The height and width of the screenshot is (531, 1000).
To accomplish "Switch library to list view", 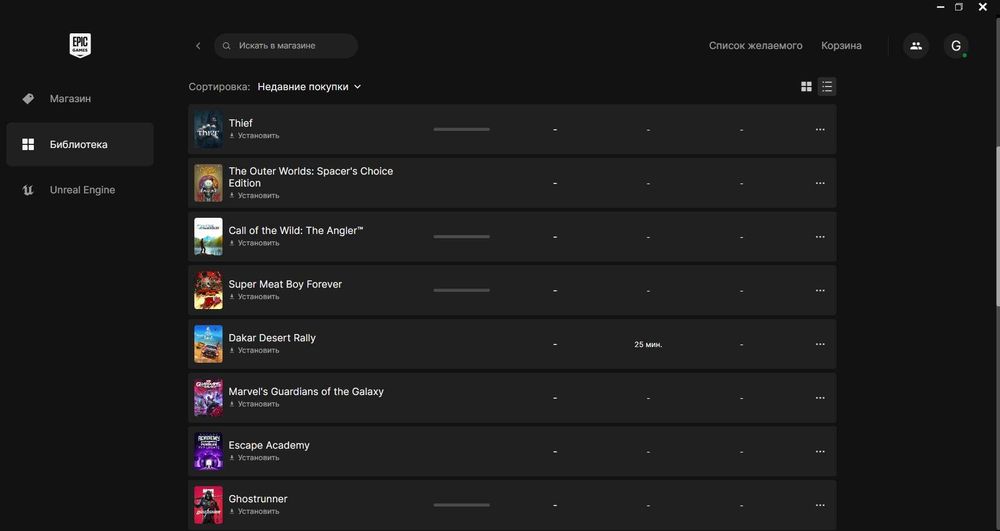I will (x=827, y=87).
